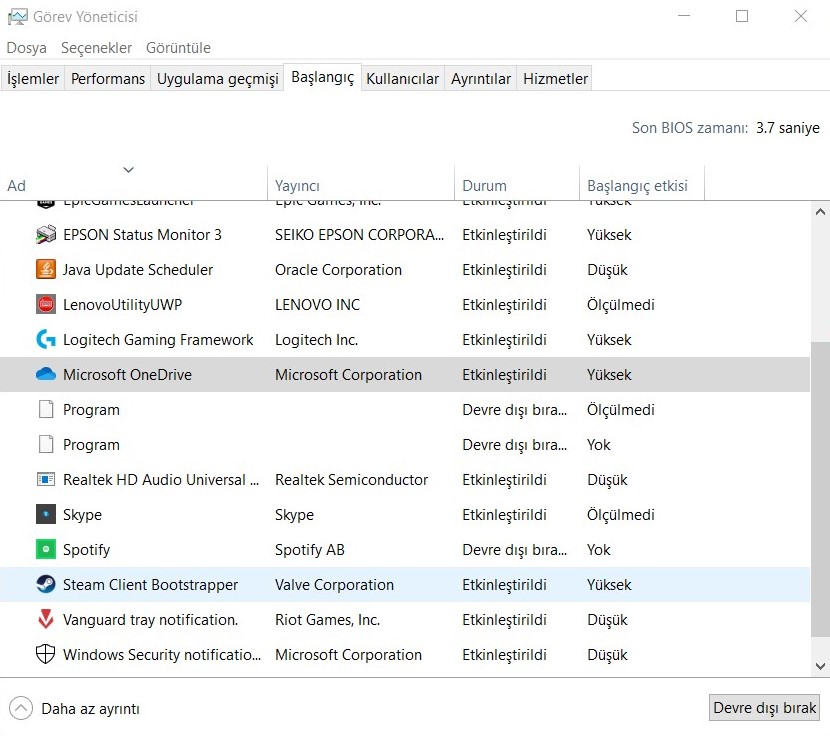Switch to the İşlemler tab
The image size is (830, 736).
[33, 78]
